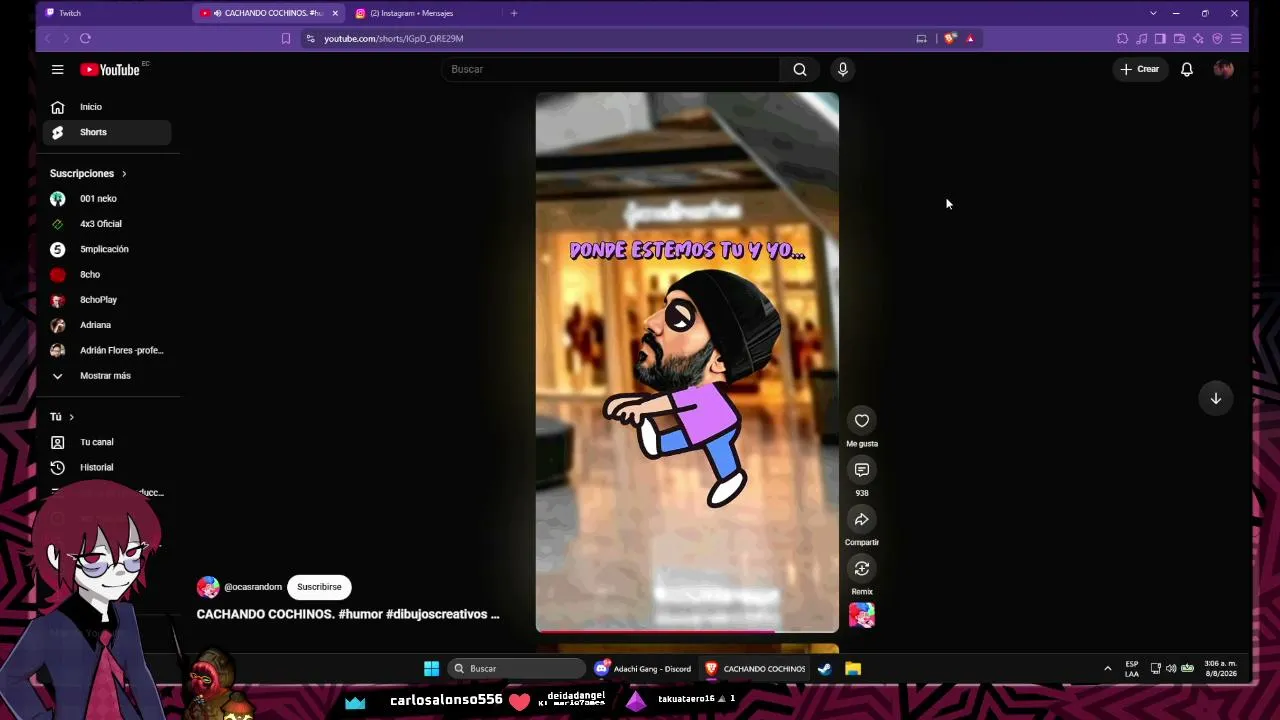Viewport: 1280px width, 720px height.
Task: Open the notifications bell
Action: pos(1187,69)
